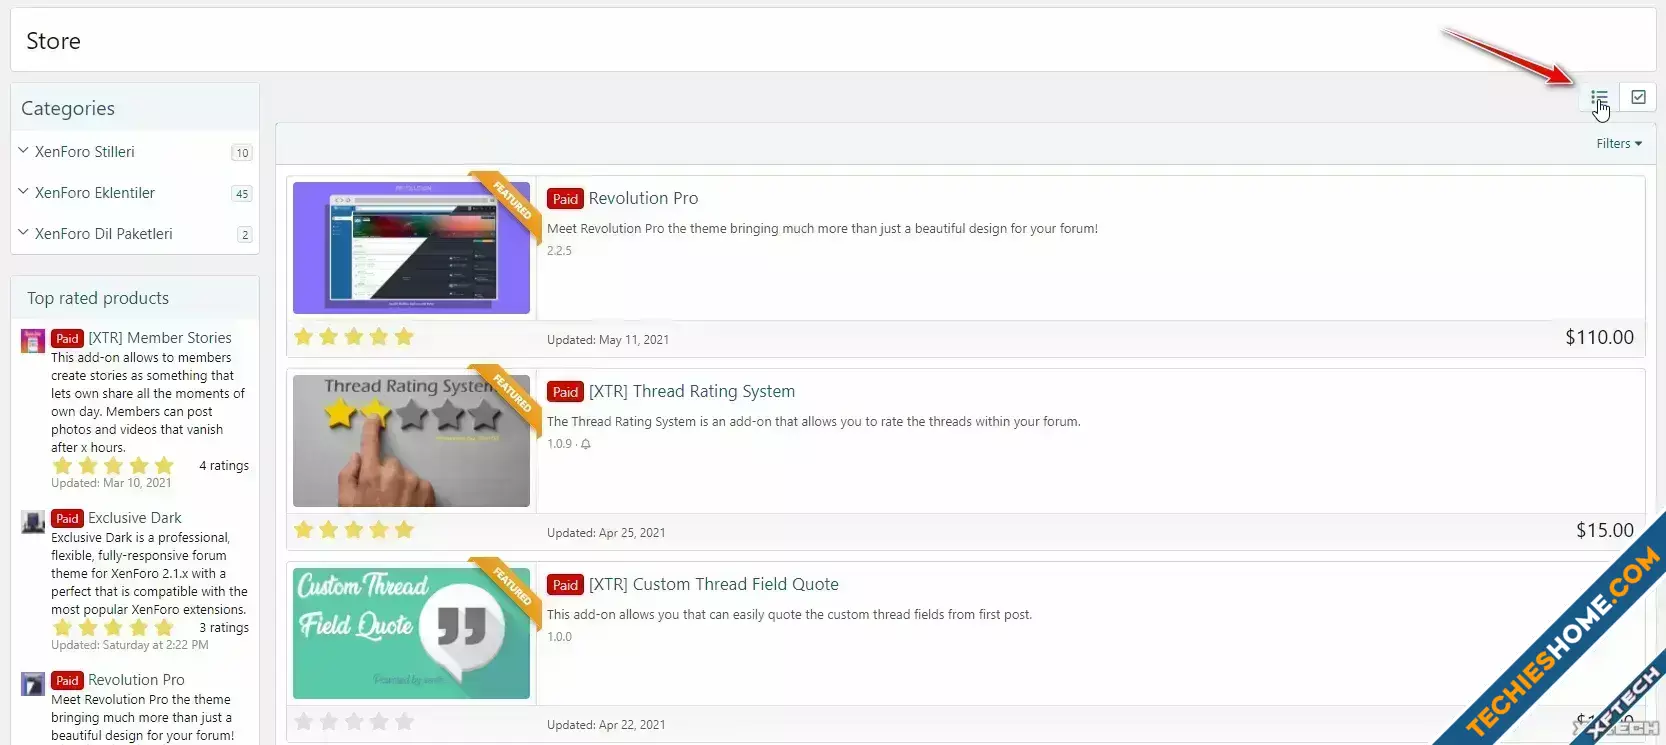1666x745 pixels.
Task: Open XenForo Eklentiler category link
Action: click(95, 193)
